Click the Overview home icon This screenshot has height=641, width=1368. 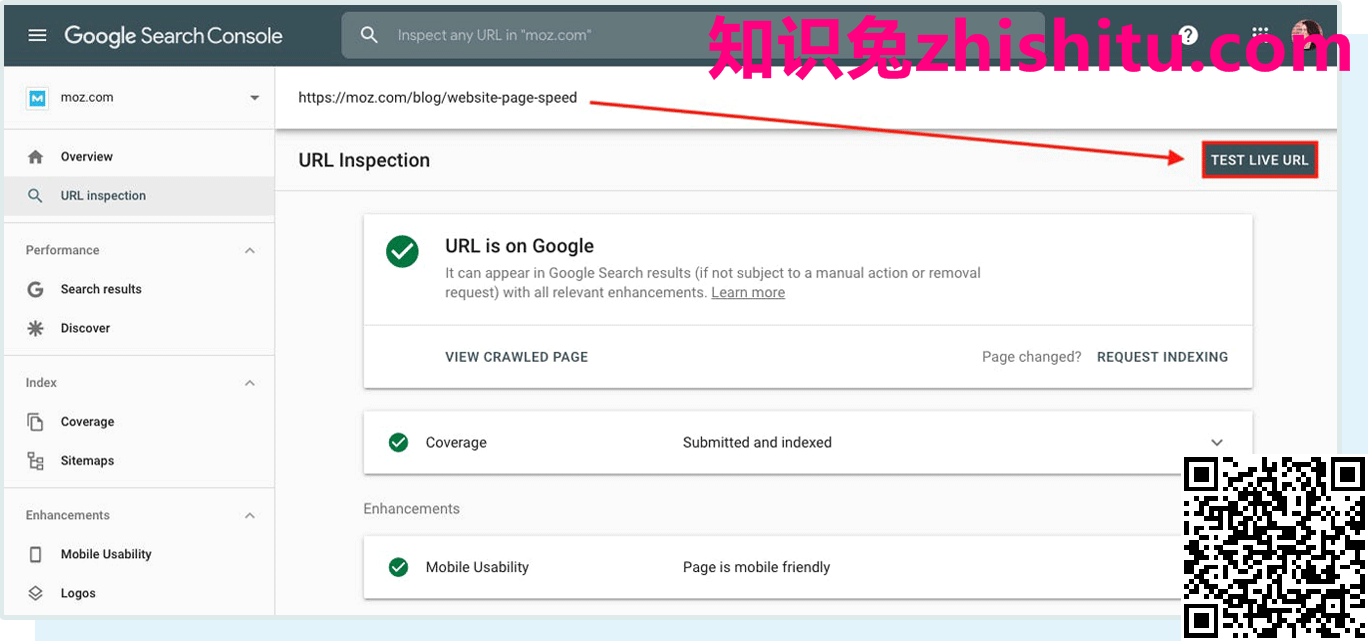(36, 157)
